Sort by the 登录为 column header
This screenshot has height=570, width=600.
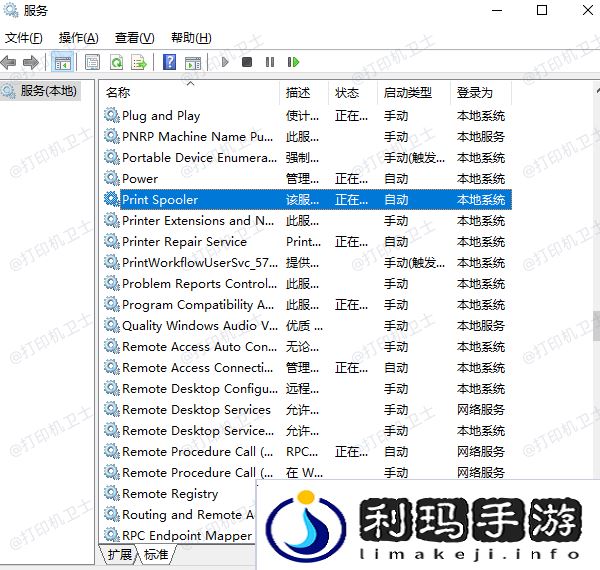coord(481,93)
